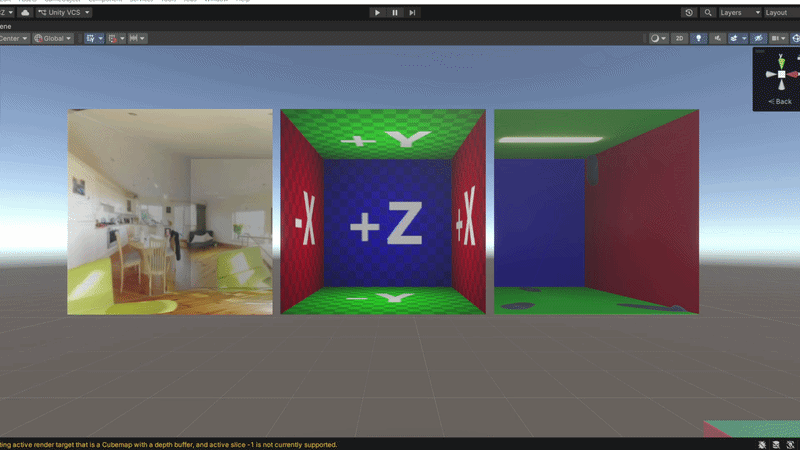Click the last status bar progress icon
The width and height of the screenshot is (800, 450).
click(790, 445)
